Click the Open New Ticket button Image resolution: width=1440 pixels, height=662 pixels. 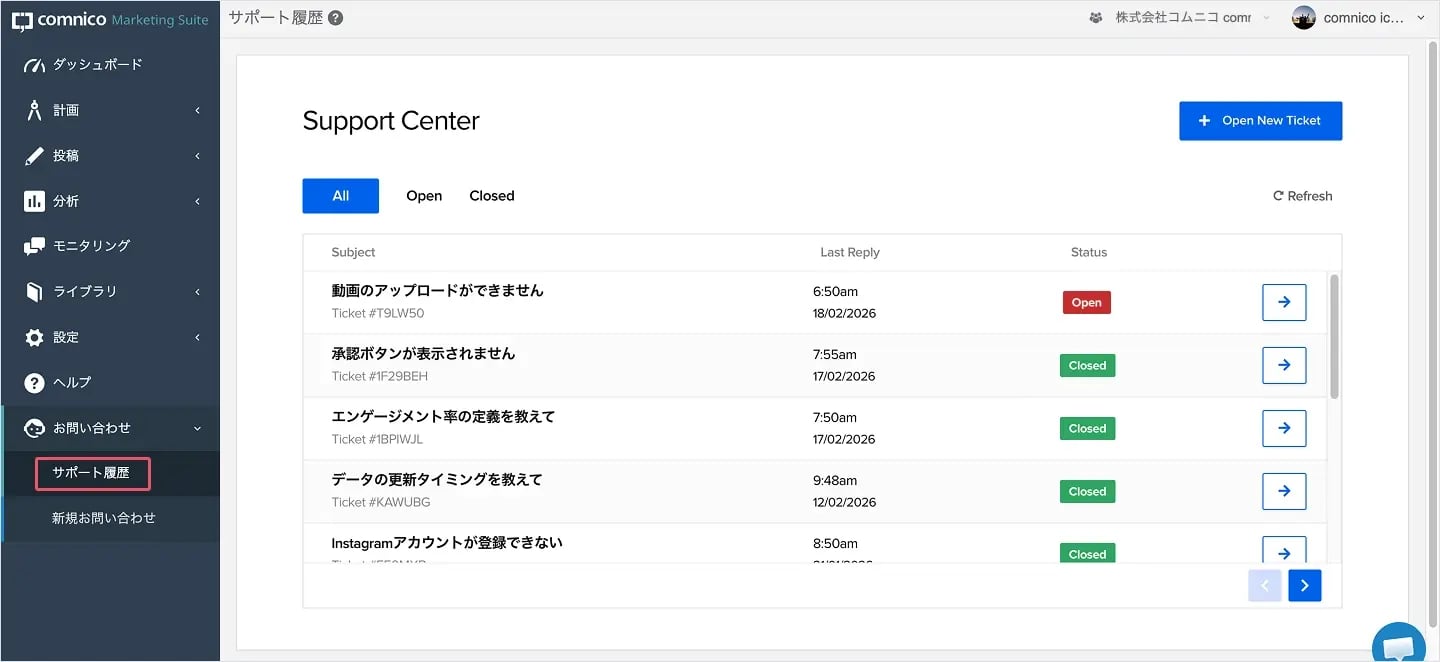coord(1260,121)
